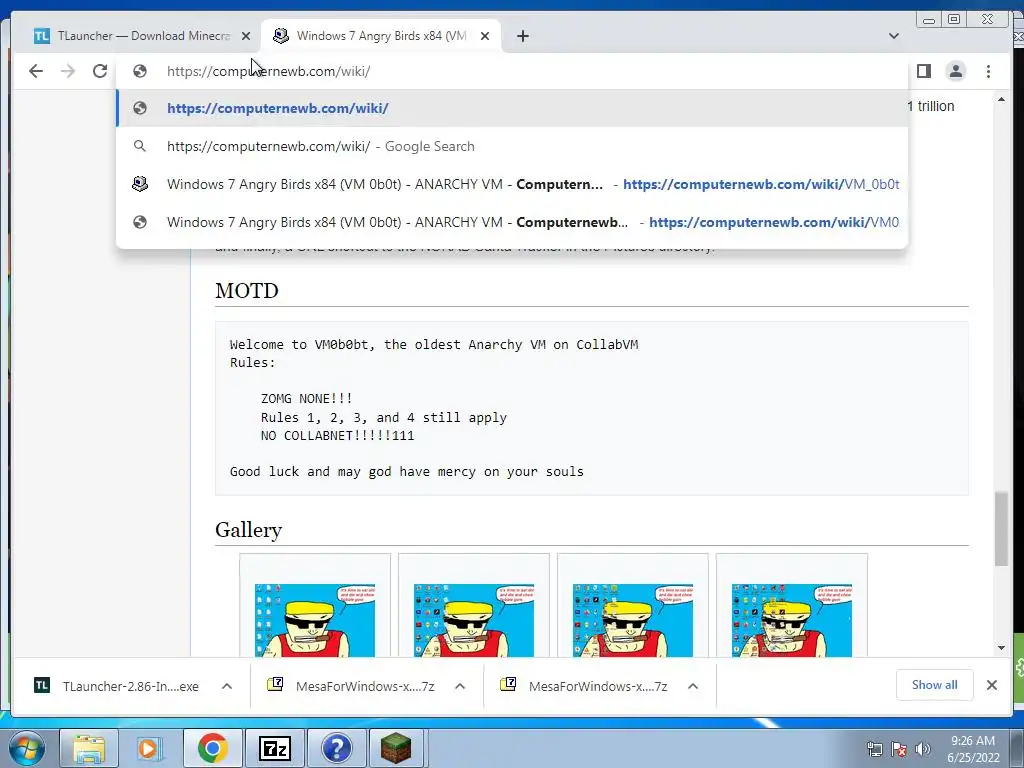The image size is (1024, 768).
Task: Select the highlighted computernewb.com/wiki/ suggestion
Action: coord(511,108)
